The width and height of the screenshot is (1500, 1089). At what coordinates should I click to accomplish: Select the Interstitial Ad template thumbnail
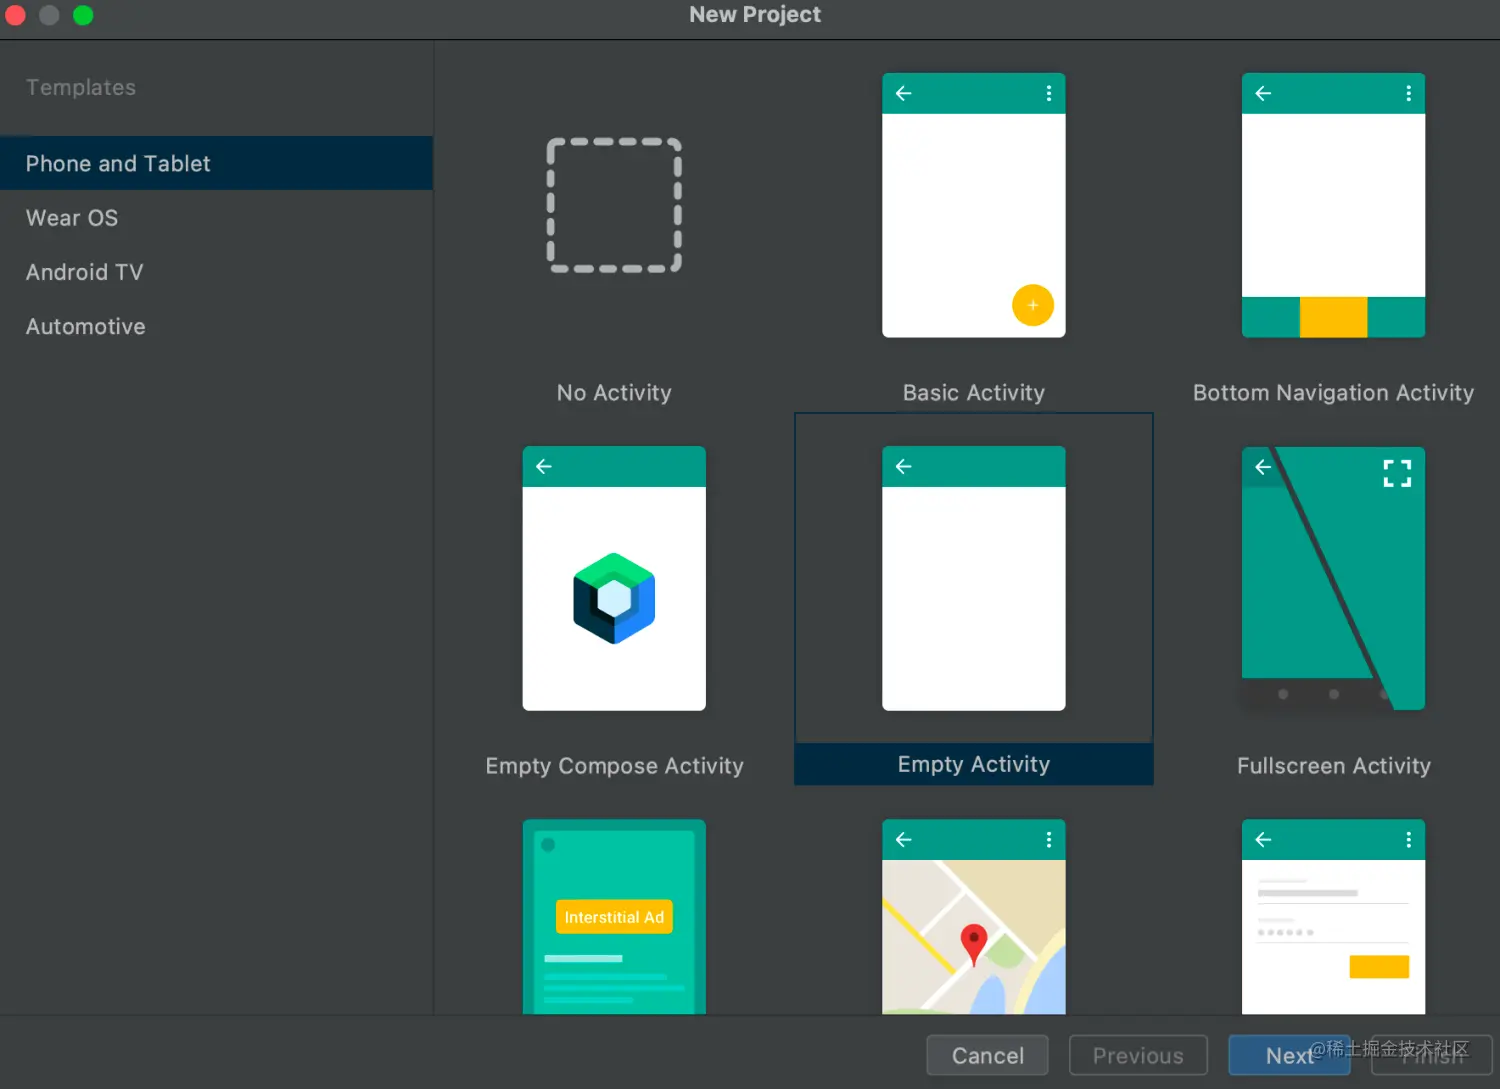point(614,917)
